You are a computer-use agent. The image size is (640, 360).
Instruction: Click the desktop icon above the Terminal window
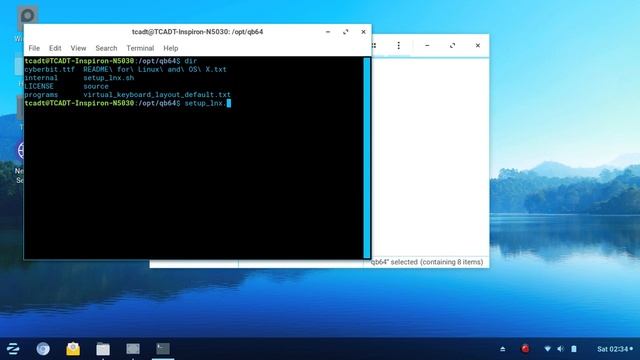pyautogui.click(x=27, y=16)
